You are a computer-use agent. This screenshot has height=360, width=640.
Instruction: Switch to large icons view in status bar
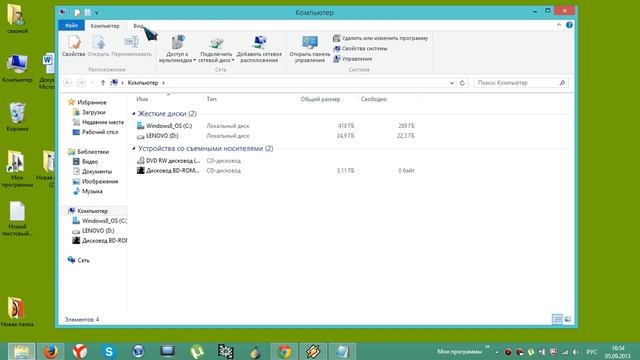[568, 319]
